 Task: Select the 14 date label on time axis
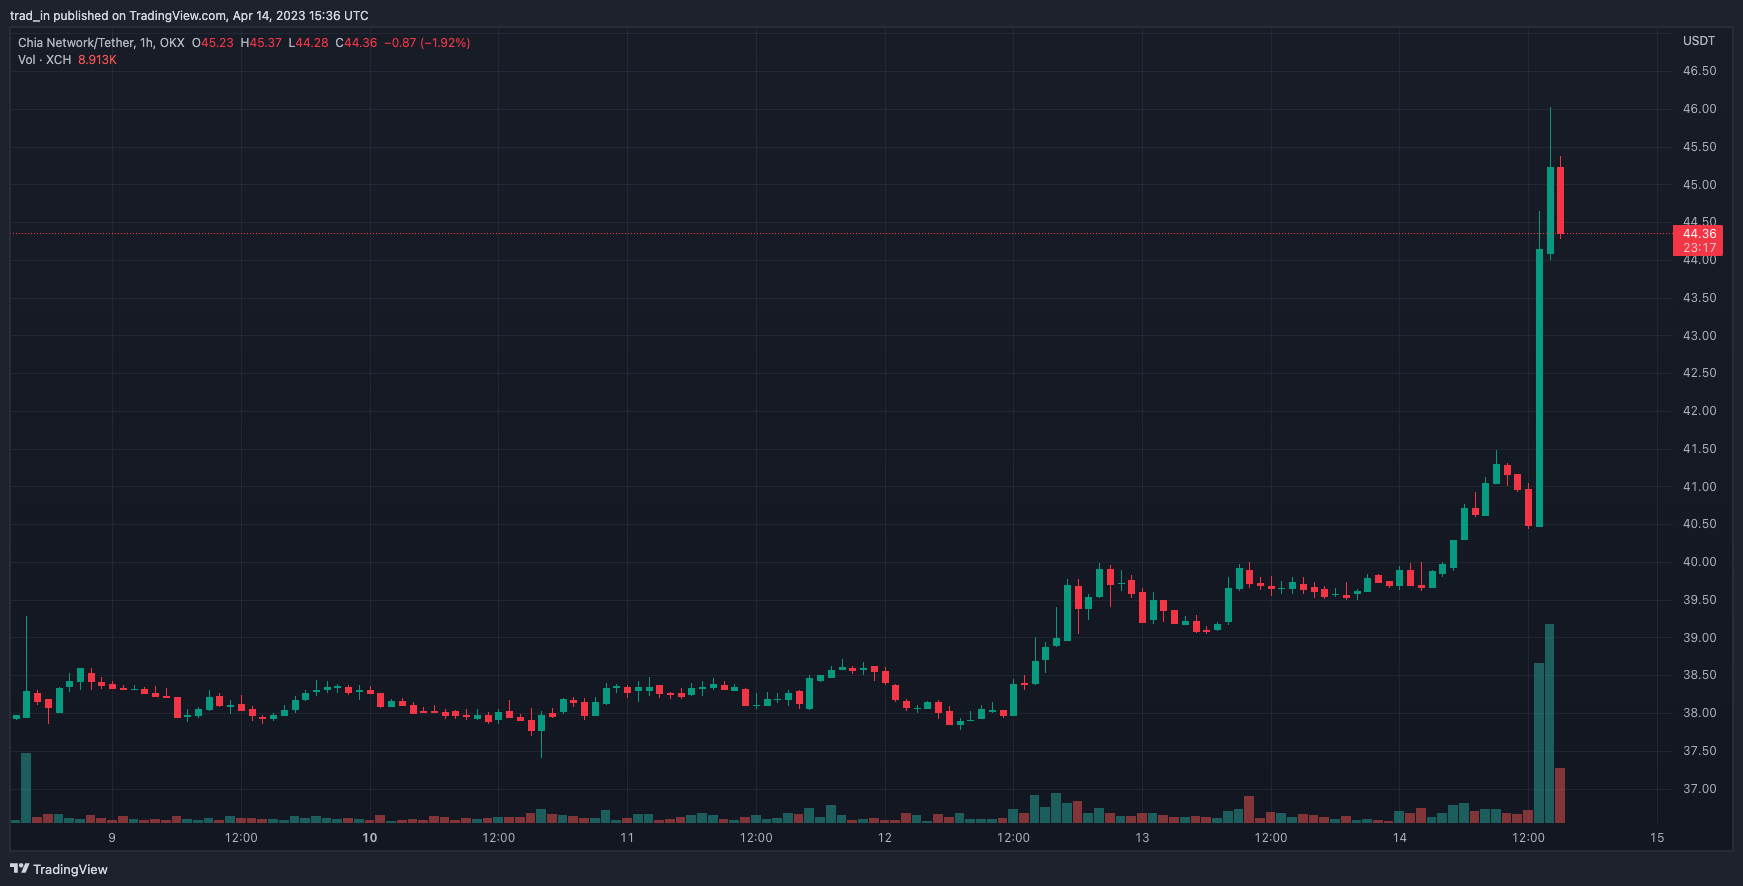tap(1399, 838)
